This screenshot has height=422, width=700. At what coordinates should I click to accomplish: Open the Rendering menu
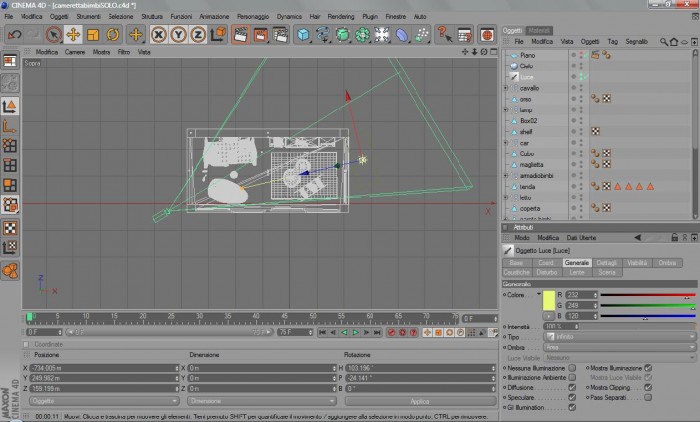[x=341, y=17]
